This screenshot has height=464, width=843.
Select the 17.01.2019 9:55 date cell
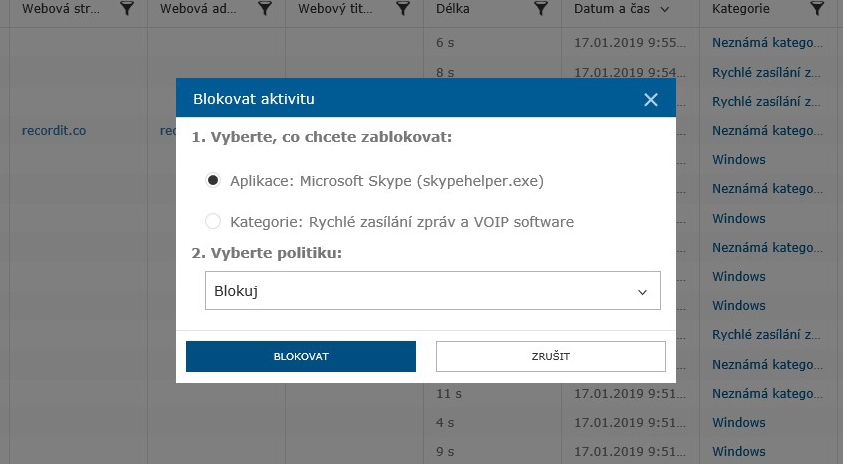point(630,42)
